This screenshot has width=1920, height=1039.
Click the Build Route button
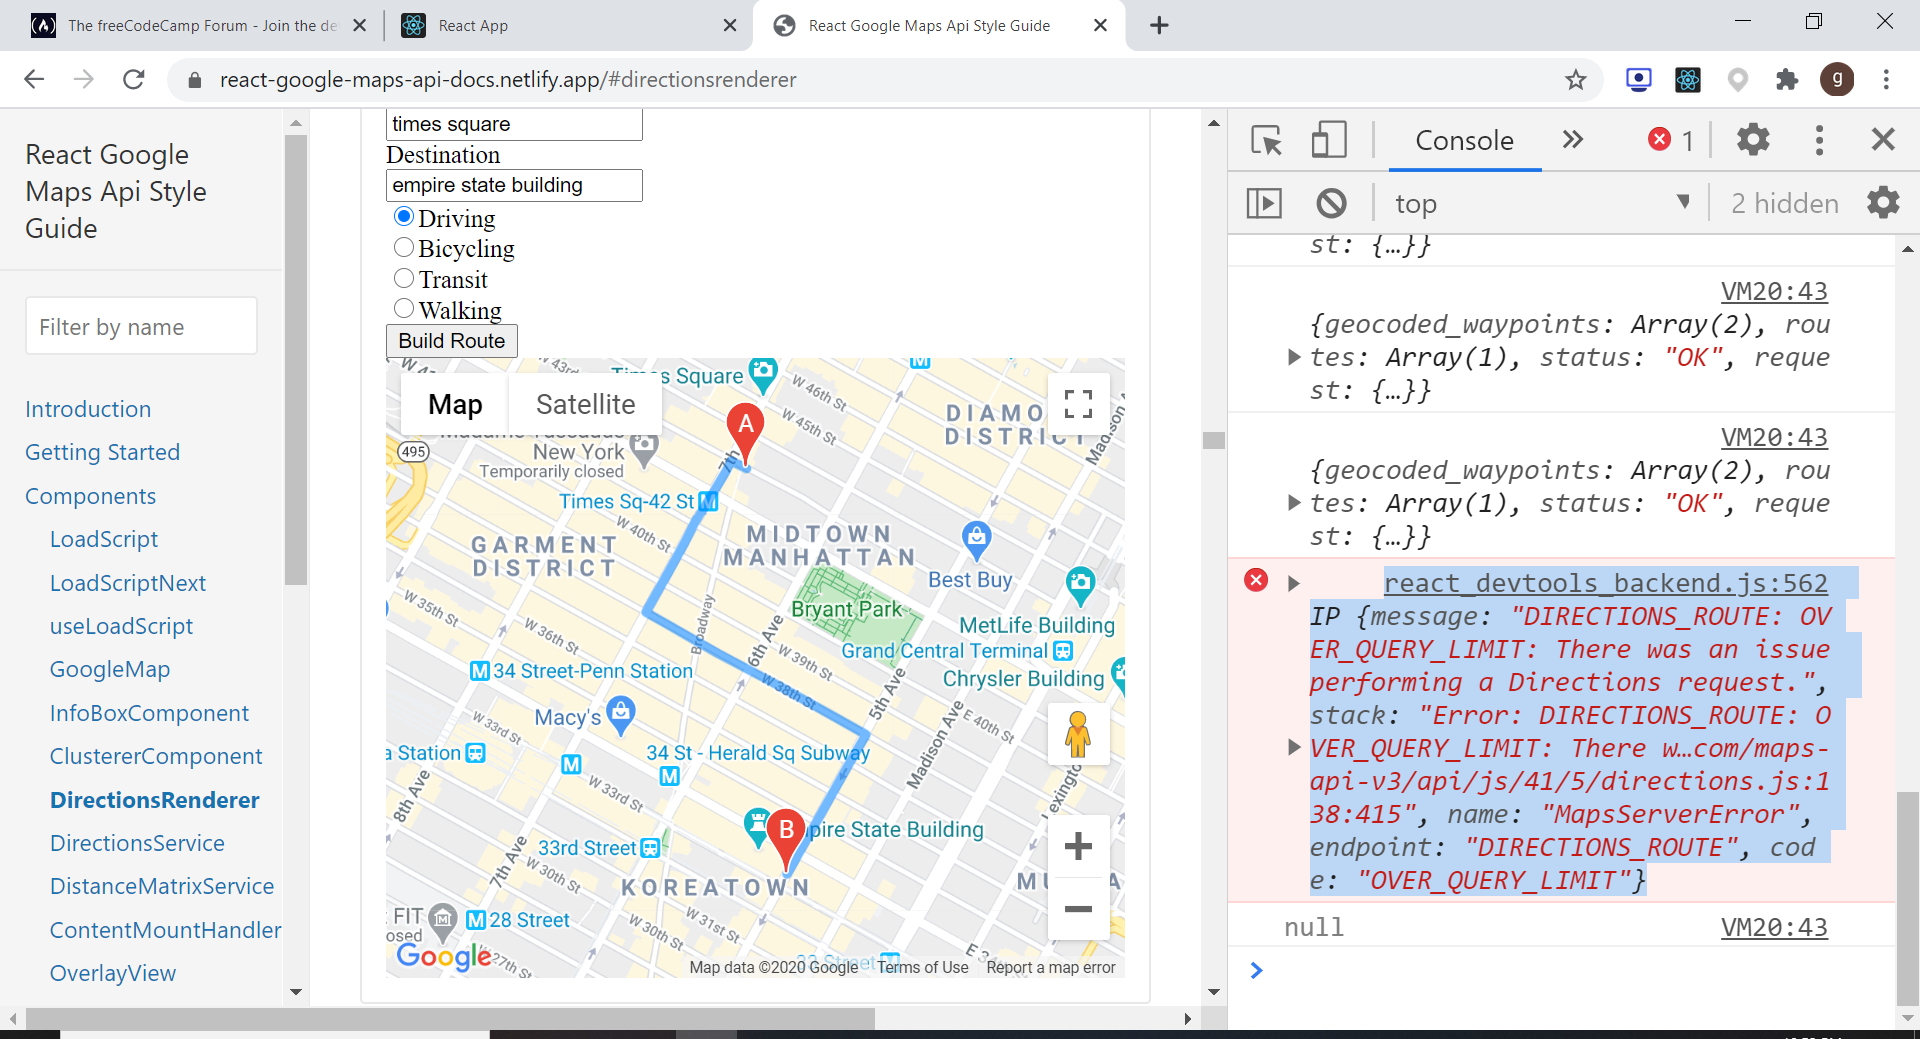tap(452, 341)
